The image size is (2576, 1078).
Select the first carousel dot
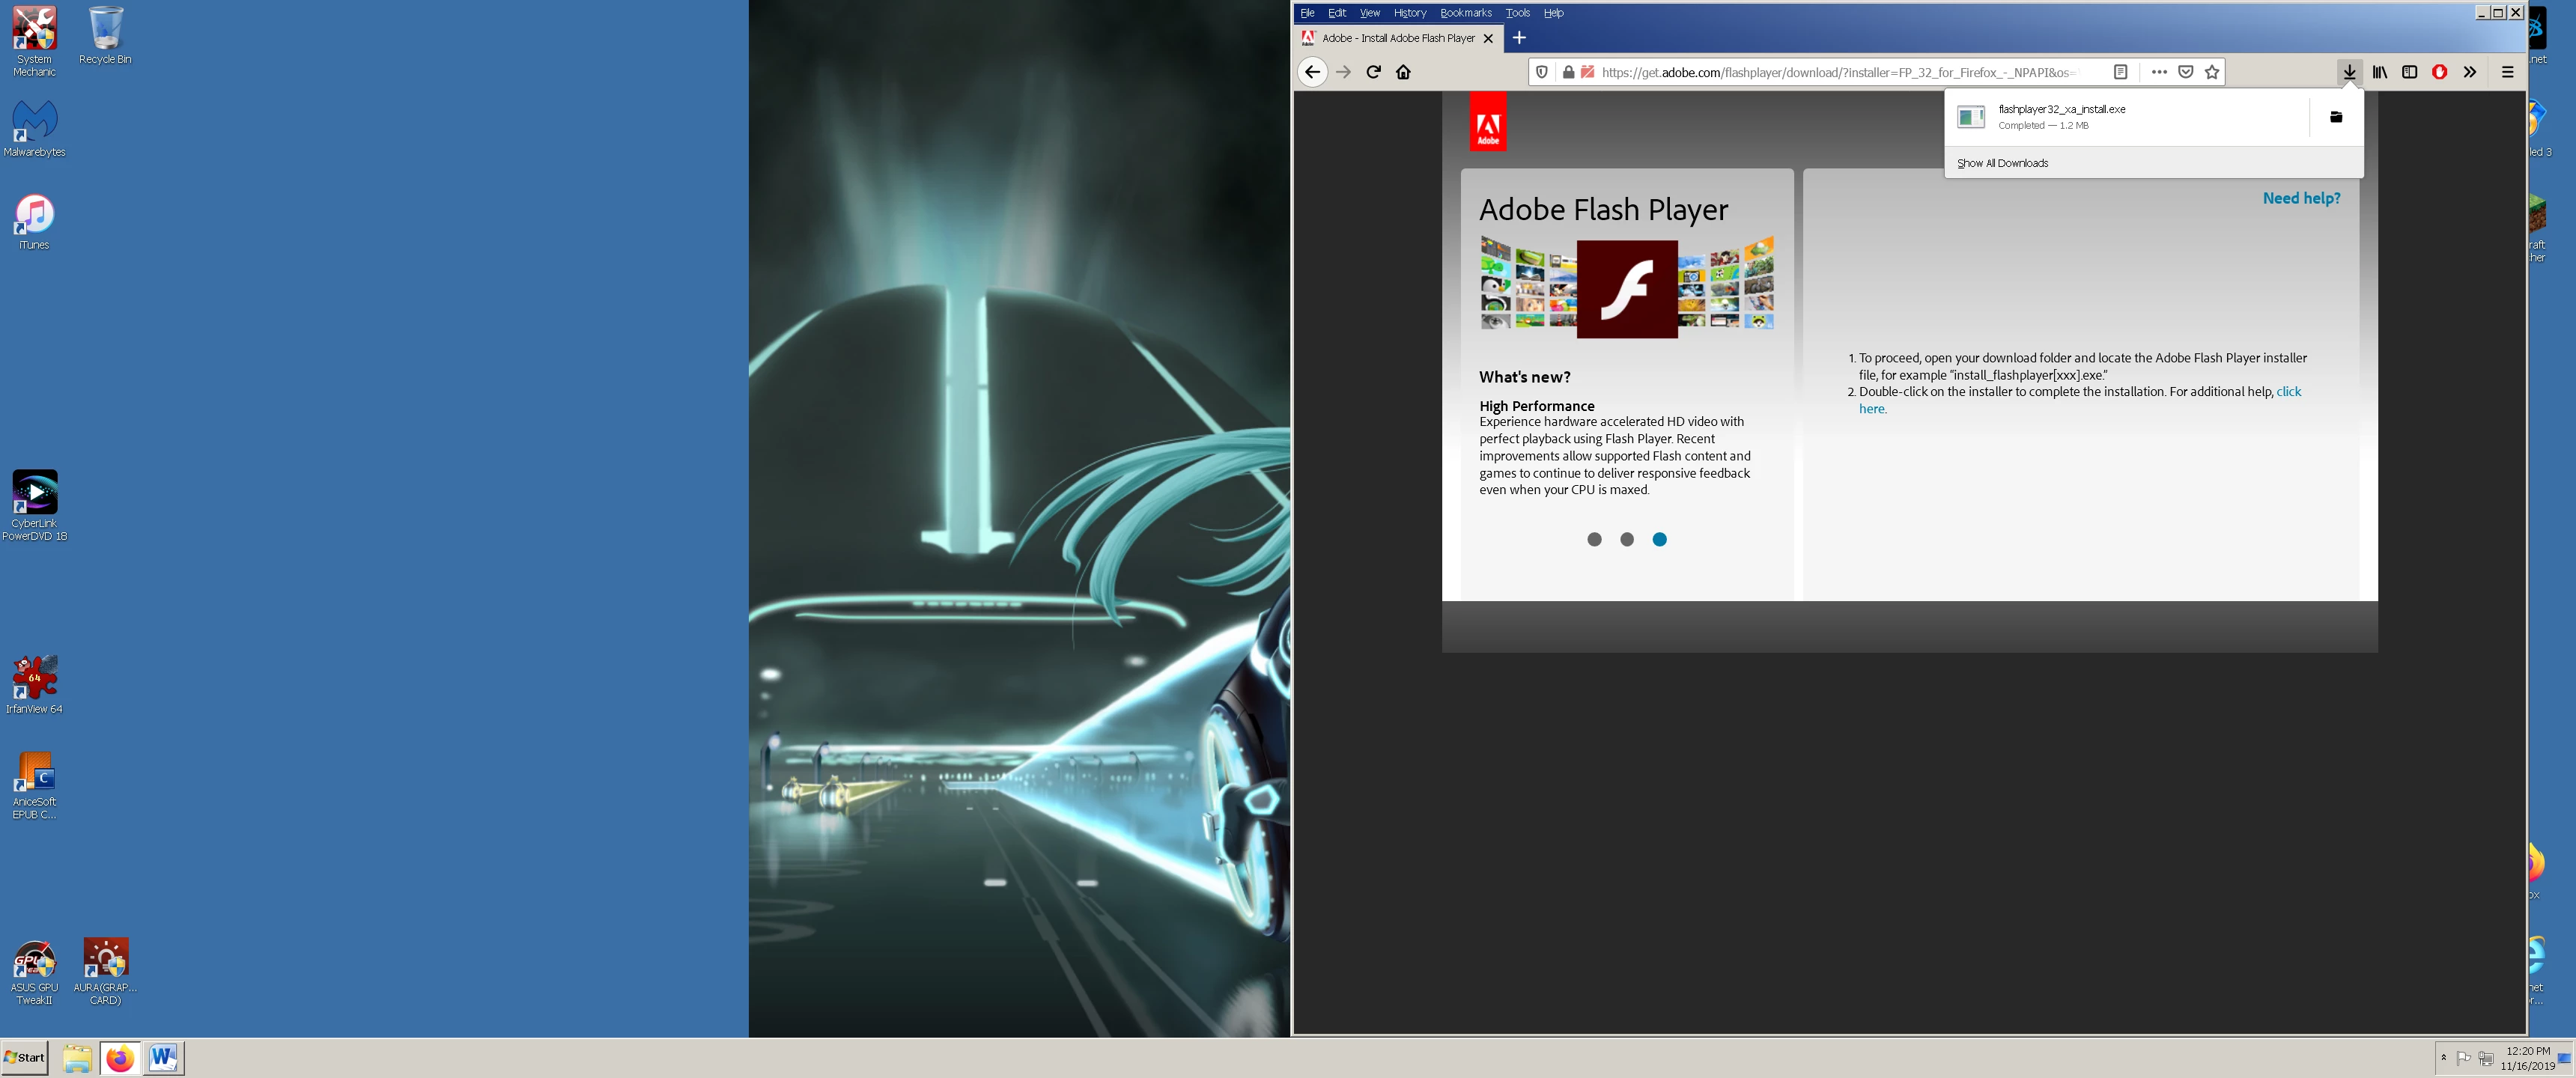[1594, 539]
